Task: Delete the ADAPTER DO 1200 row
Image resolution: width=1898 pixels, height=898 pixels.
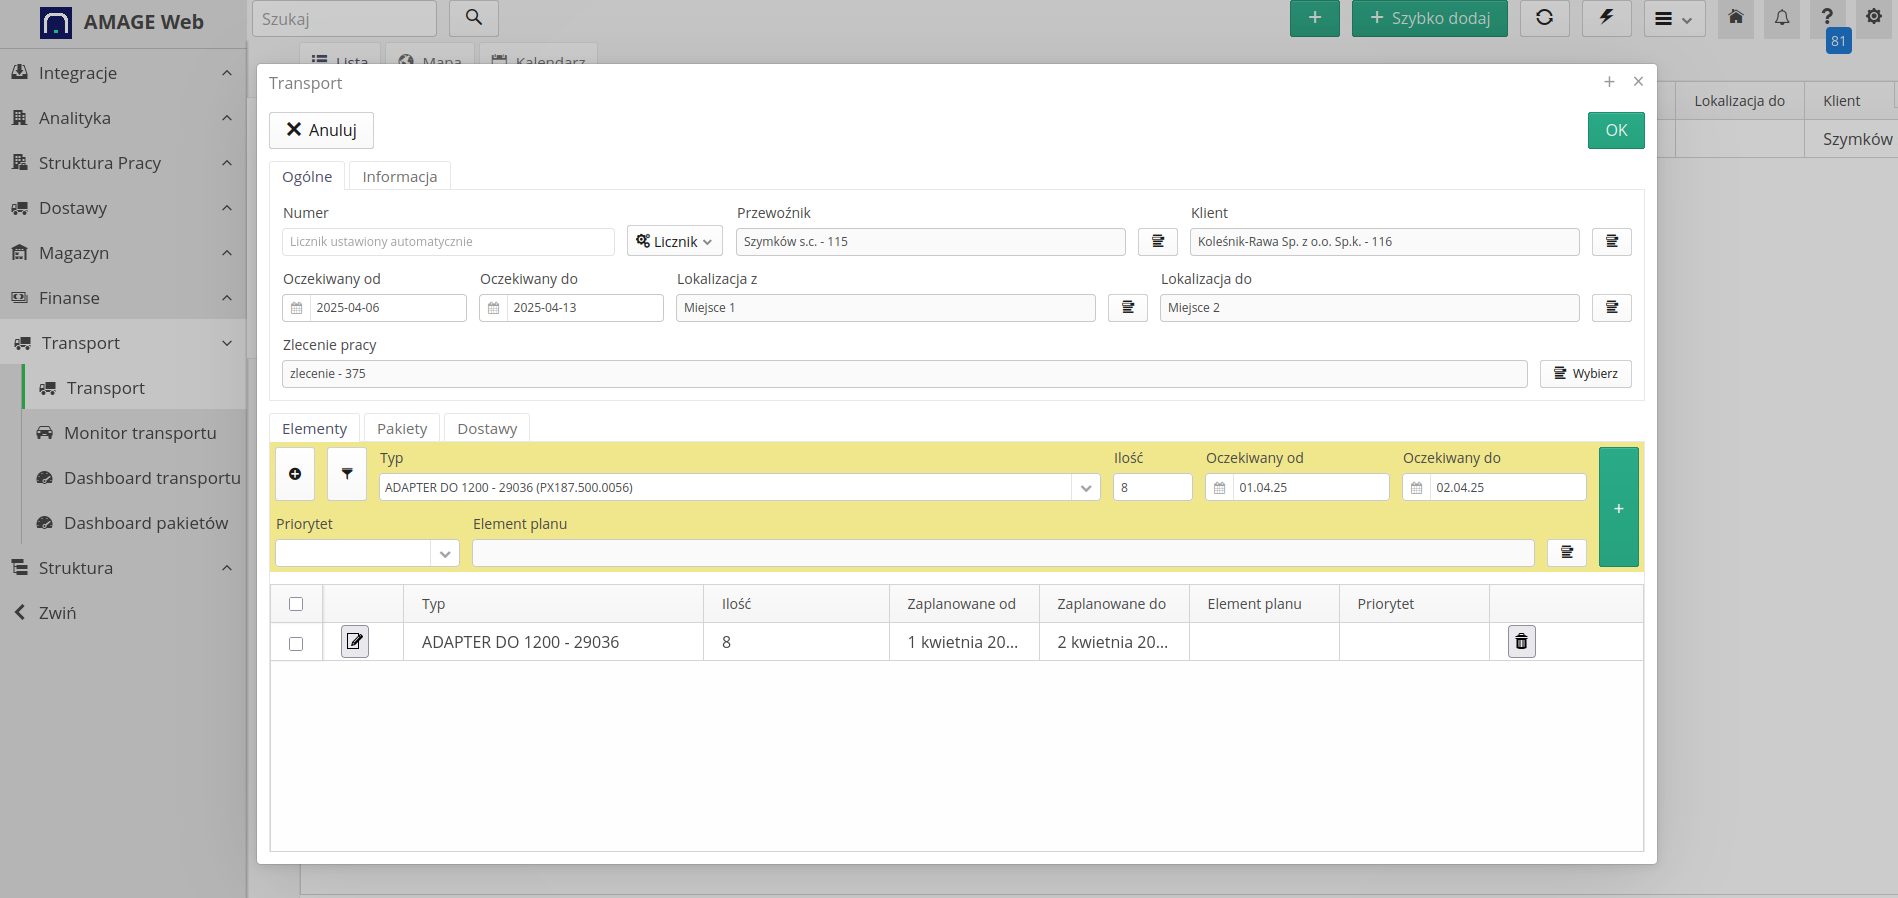Action: coord(1521,642)
